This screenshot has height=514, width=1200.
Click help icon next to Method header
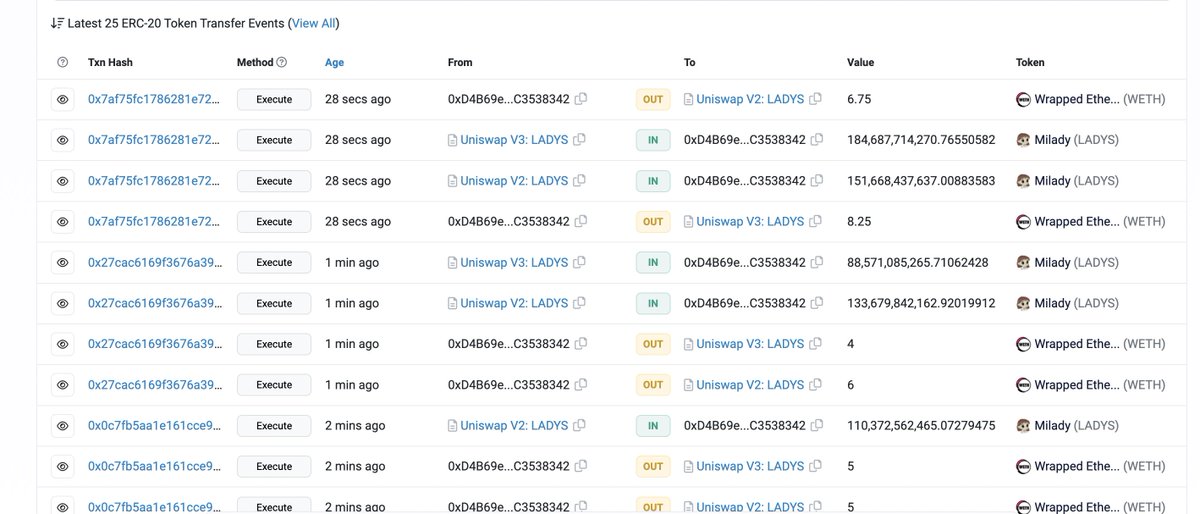tap(282, 62)
